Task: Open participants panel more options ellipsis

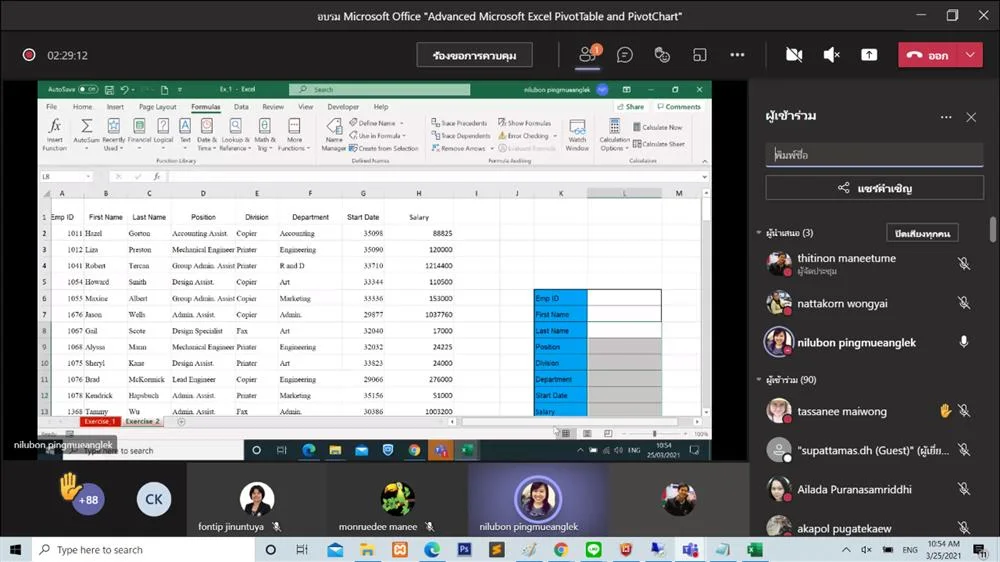Action: pyautogui.click(x=946, y=117)
